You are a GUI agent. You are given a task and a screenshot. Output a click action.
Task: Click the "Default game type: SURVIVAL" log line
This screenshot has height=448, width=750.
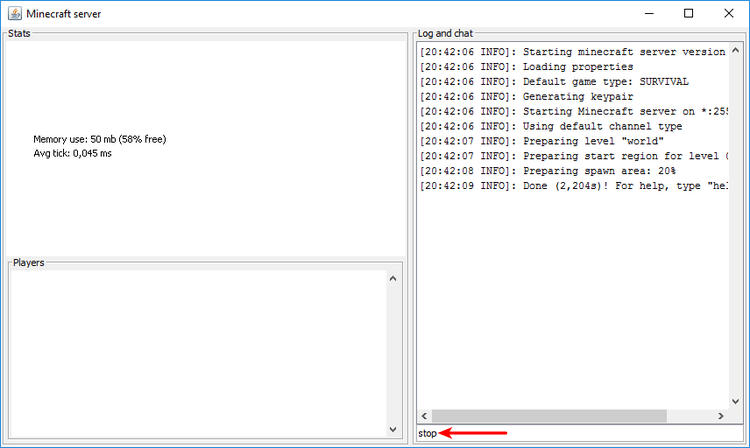point(554,81)
